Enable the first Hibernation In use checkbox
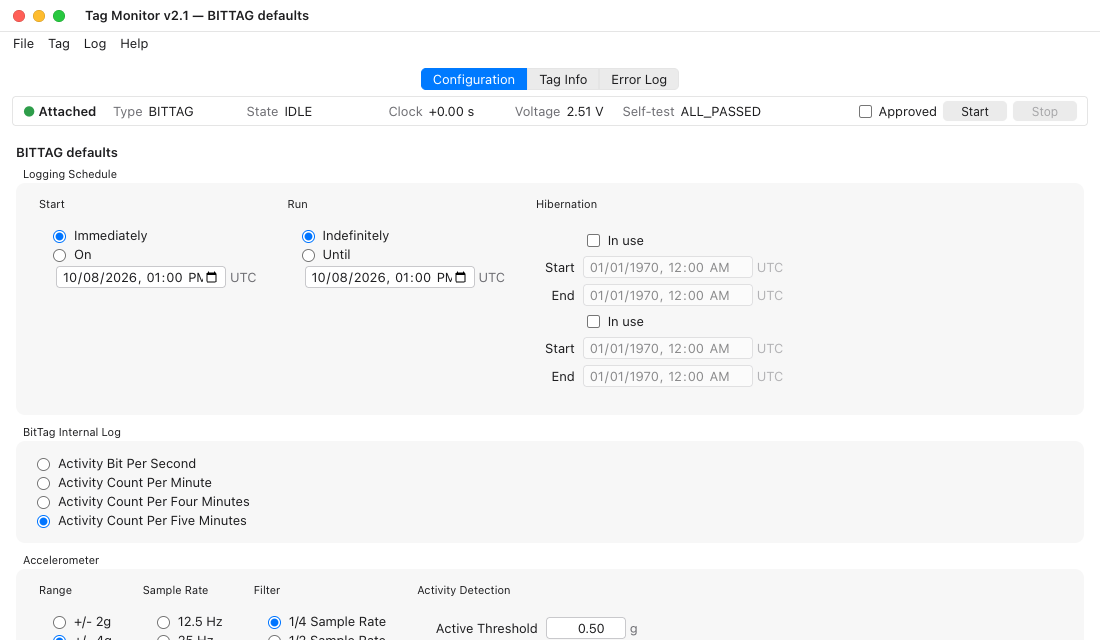 [593, 241]
